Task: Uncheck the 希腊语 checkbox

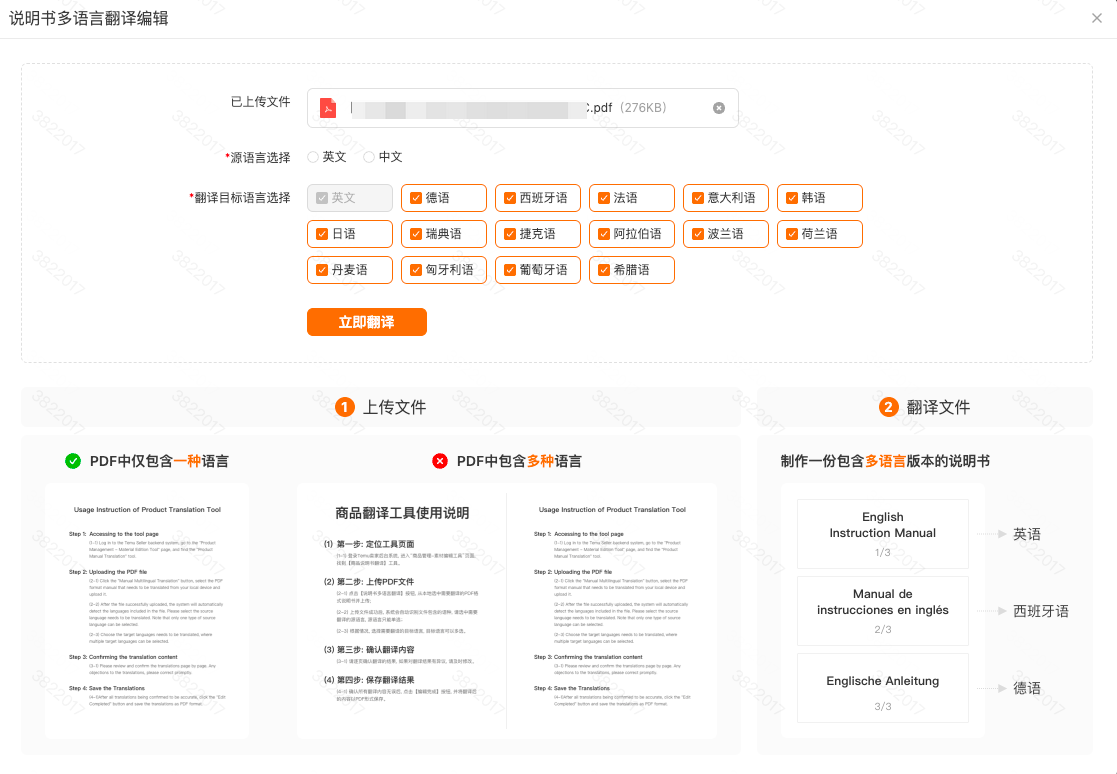Action: pos(603,270)
